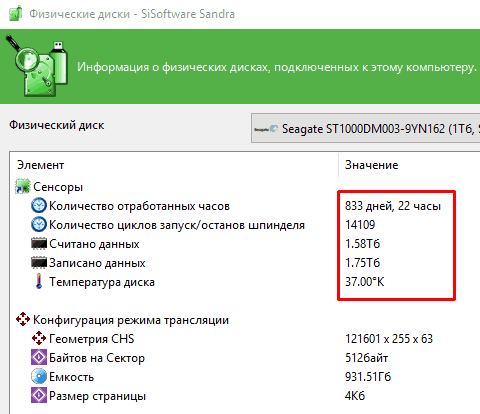Click purple diamond icon beside 'Байтов на Сектор'

(39, 357)
